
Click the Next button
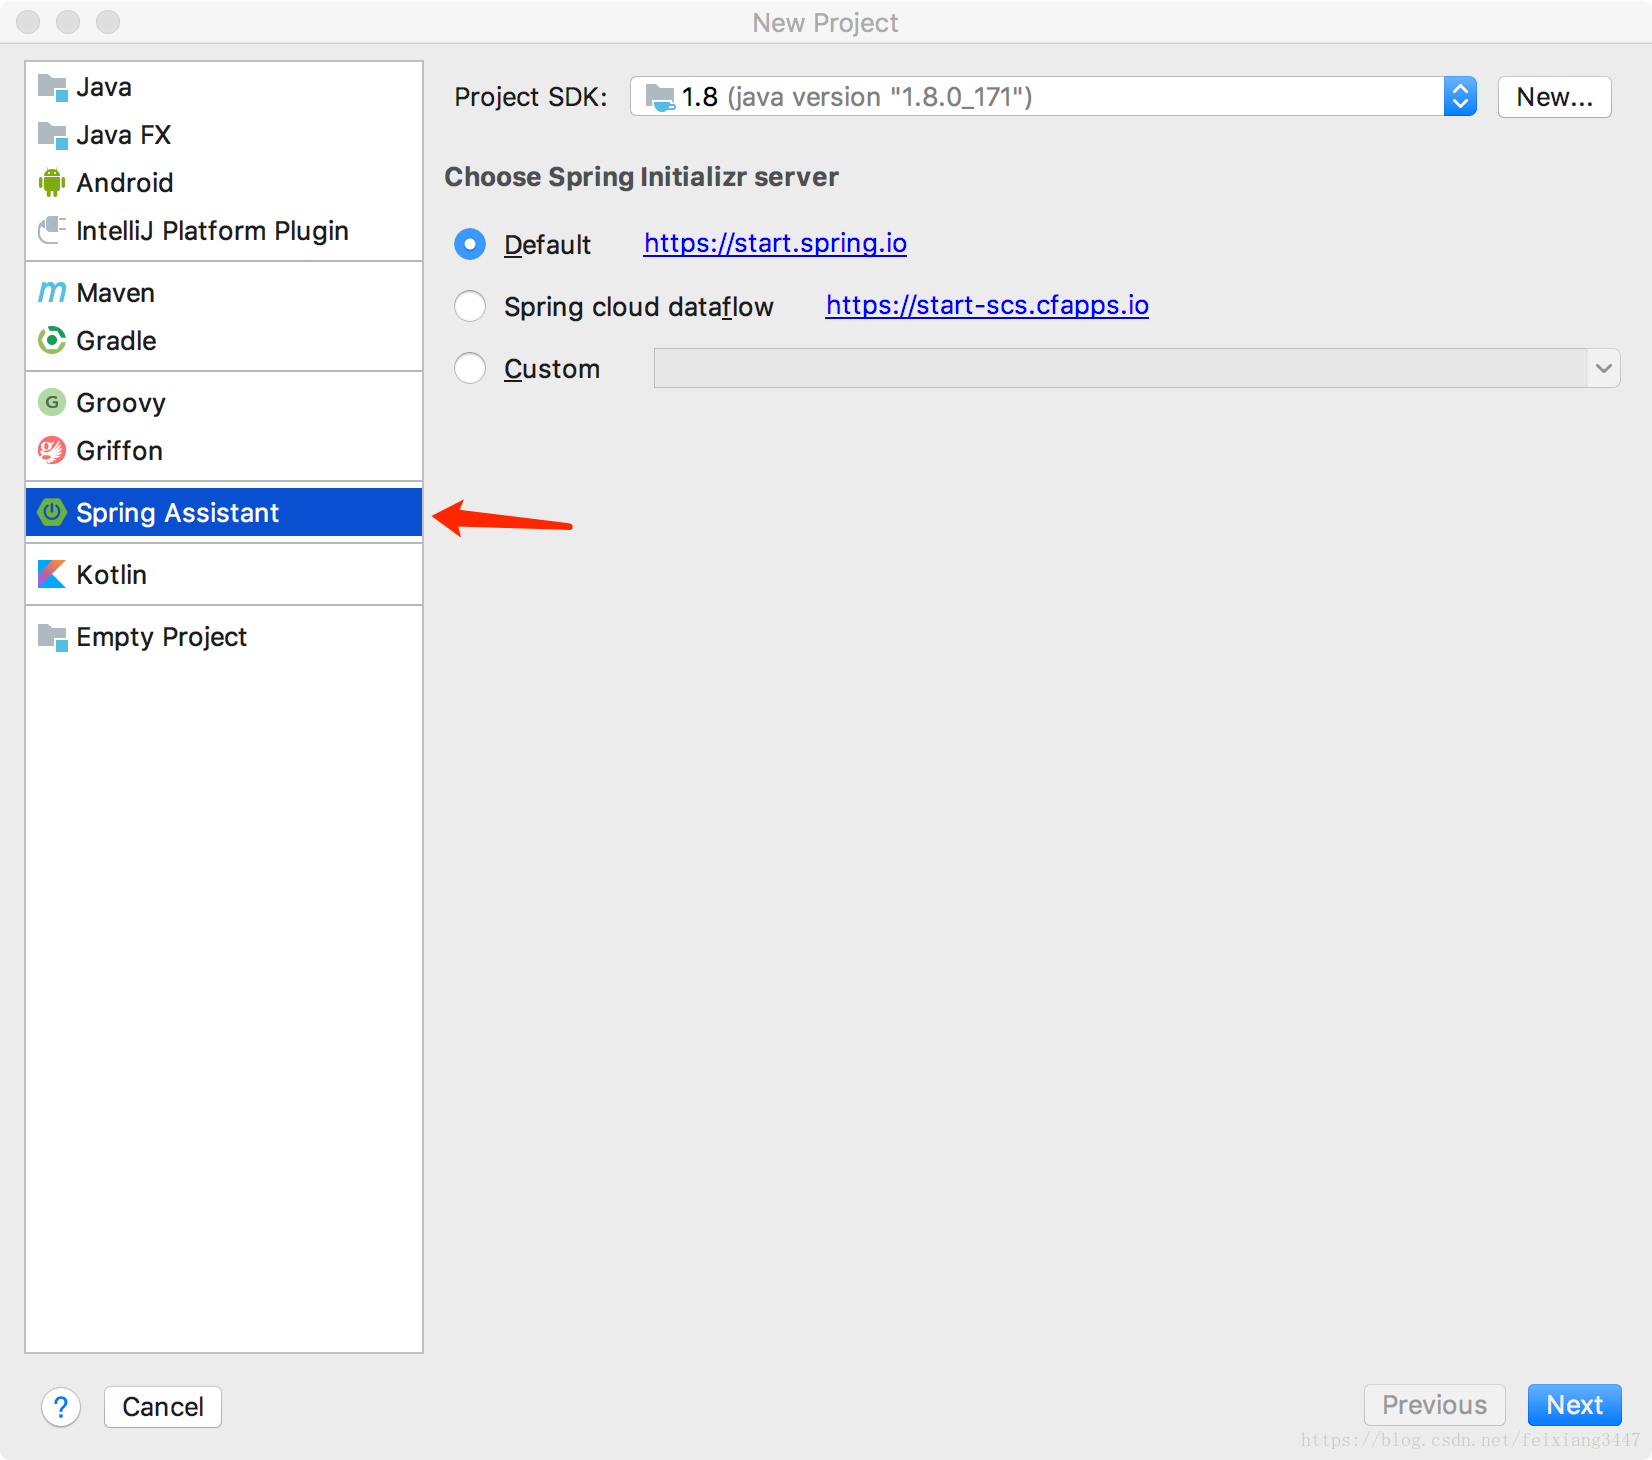(x=1574, y=1405)
